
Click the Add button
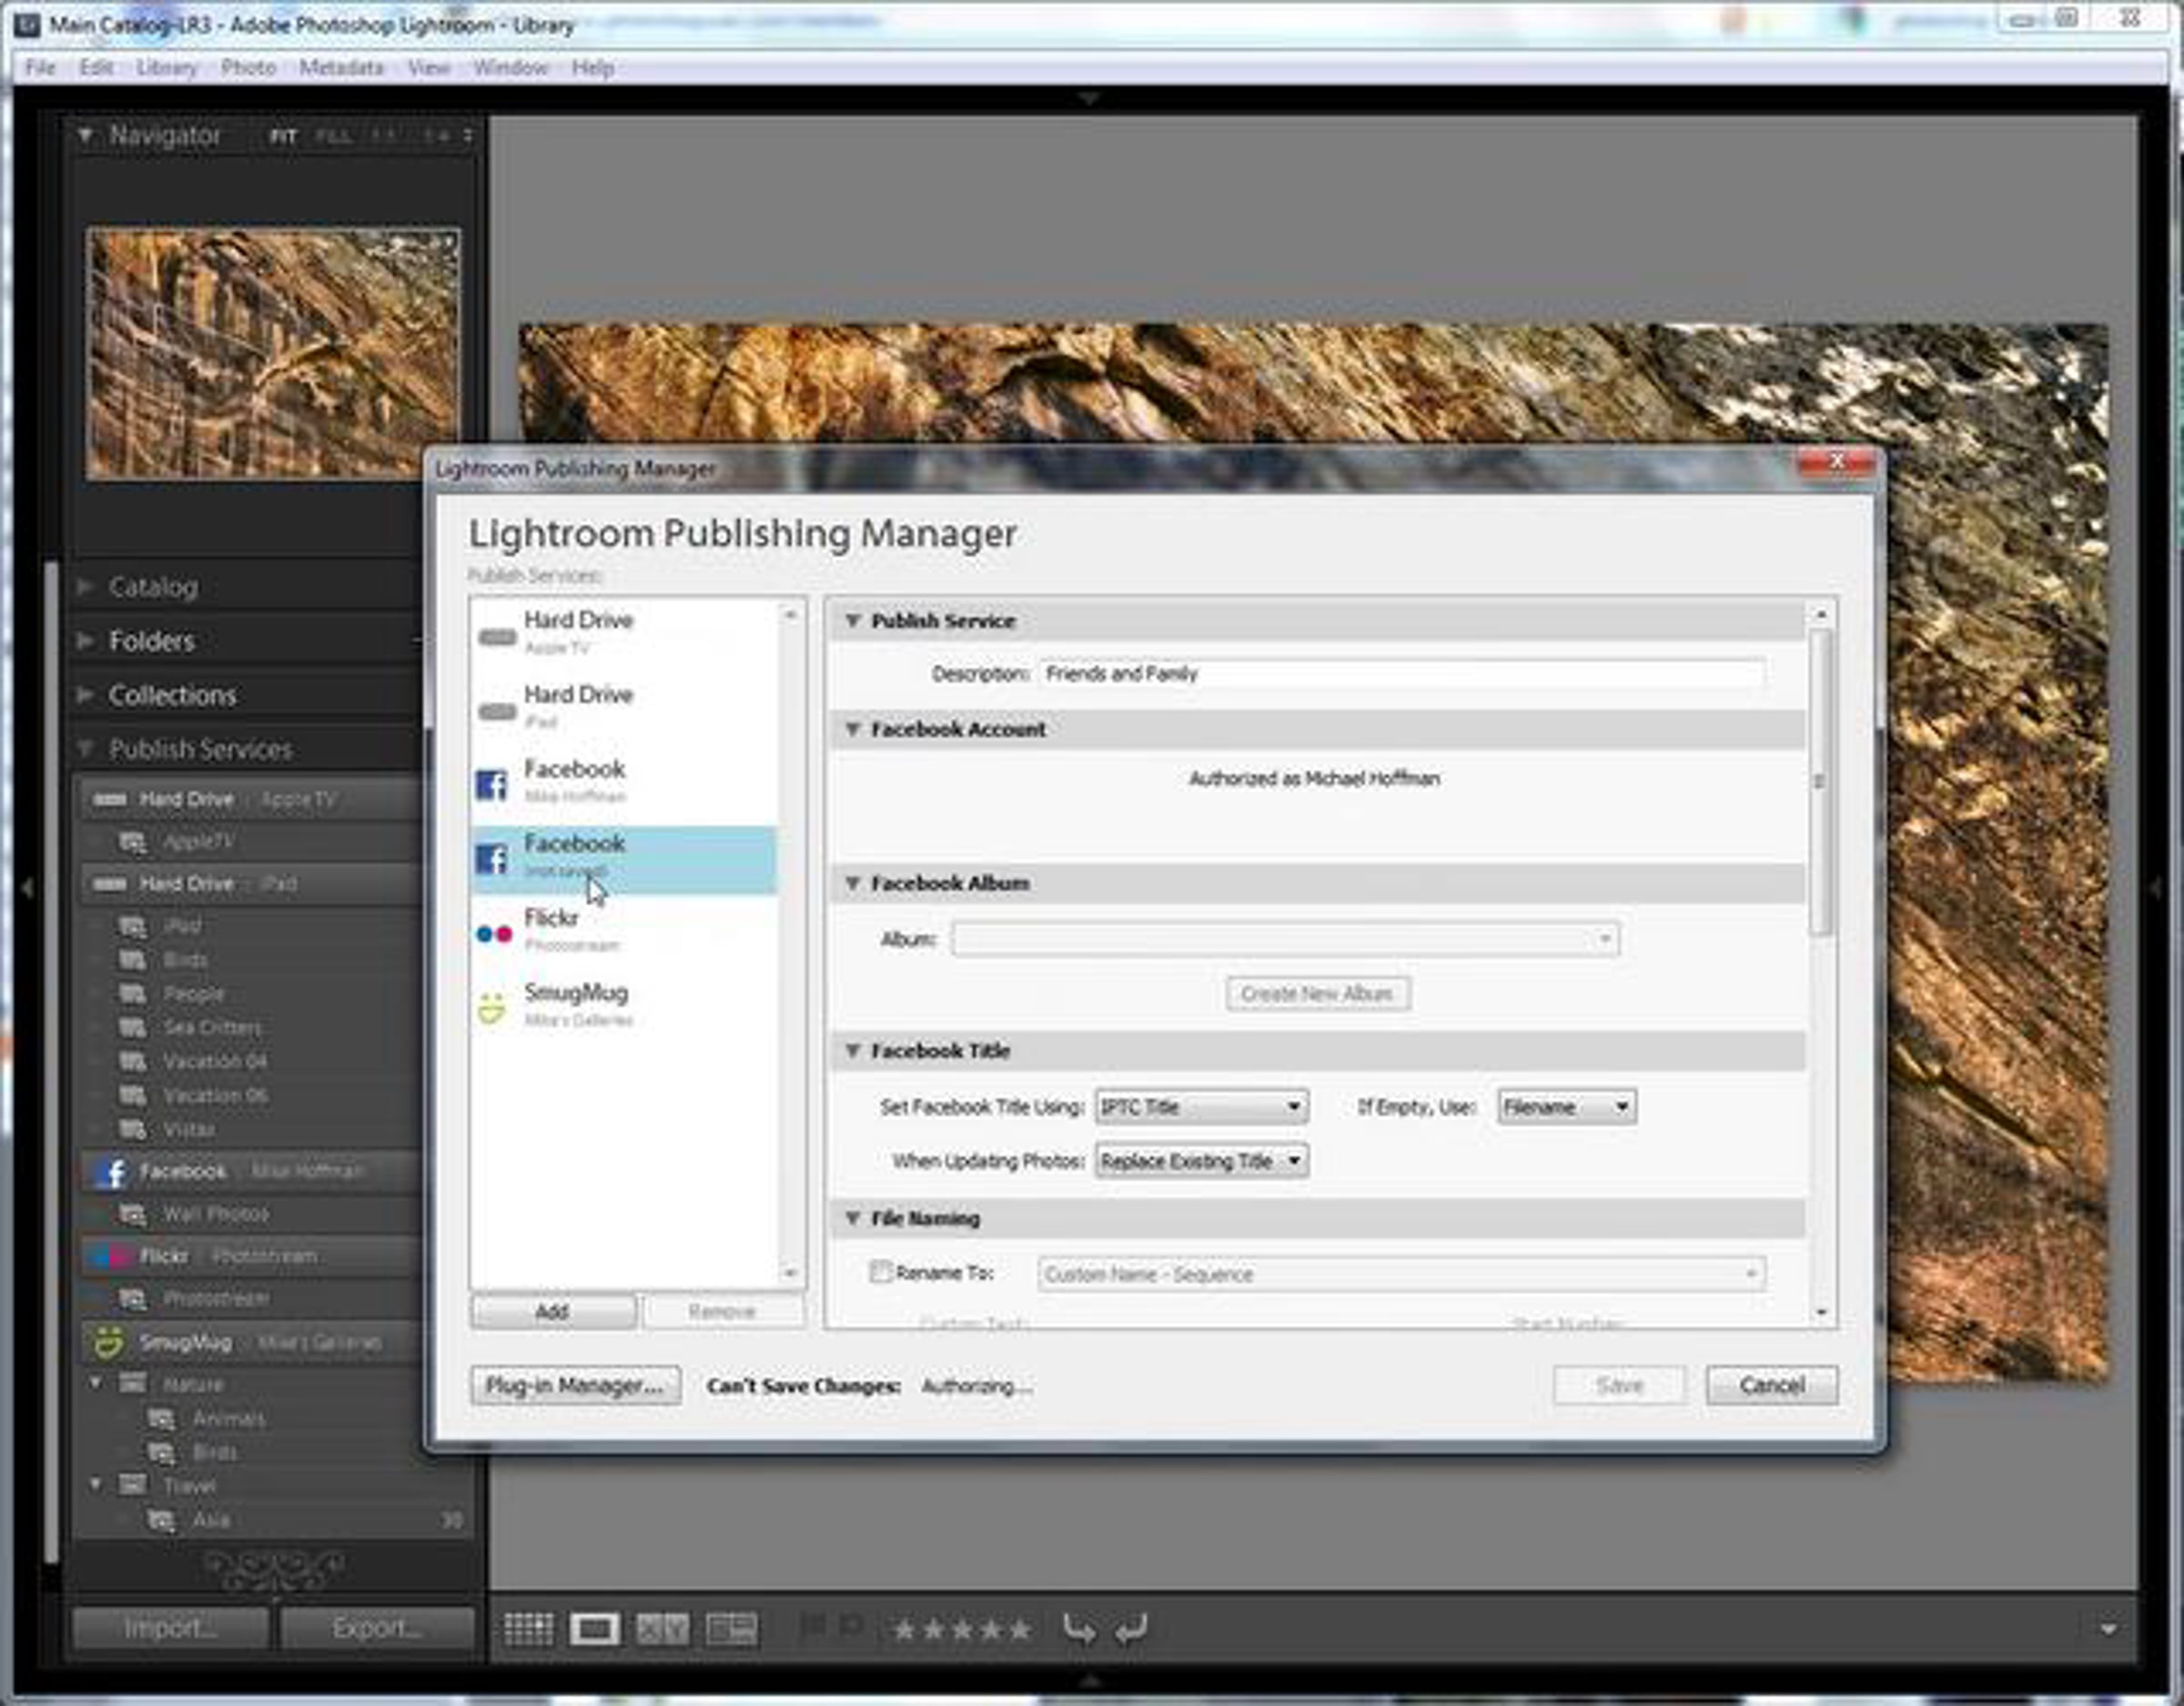pos(552,1311)
